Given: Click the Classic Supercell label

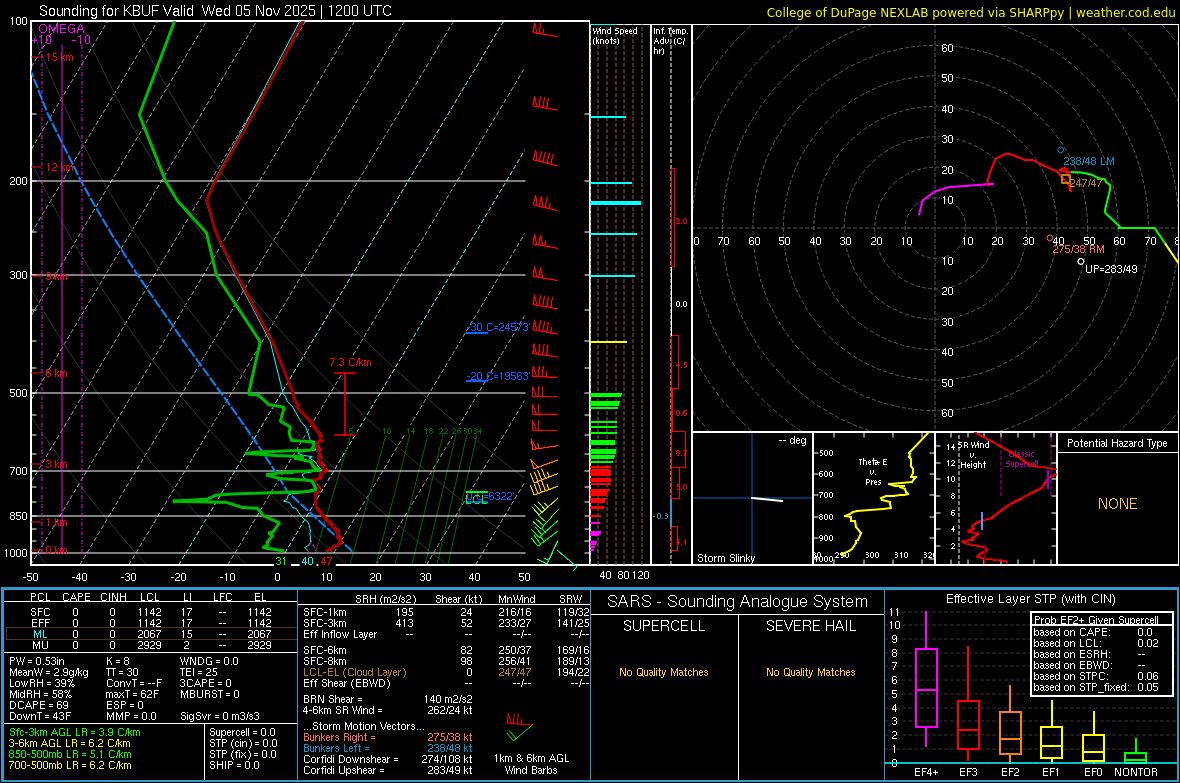Looking at the screenshot, I should (x=1022, y=459).
